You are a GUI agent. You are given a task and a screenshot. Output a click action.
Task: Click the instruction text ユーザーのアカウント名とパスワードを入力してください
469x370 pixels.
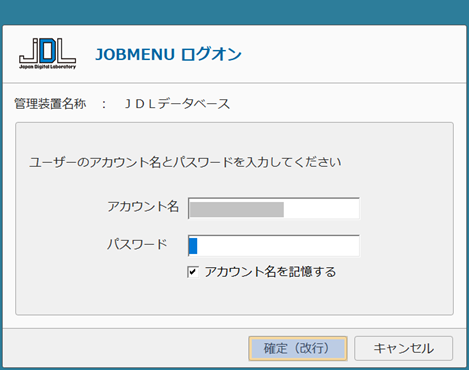185,162
